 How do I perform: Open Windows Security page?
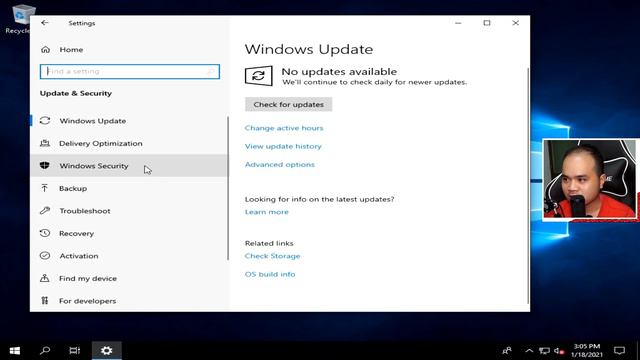coord(129,166)
